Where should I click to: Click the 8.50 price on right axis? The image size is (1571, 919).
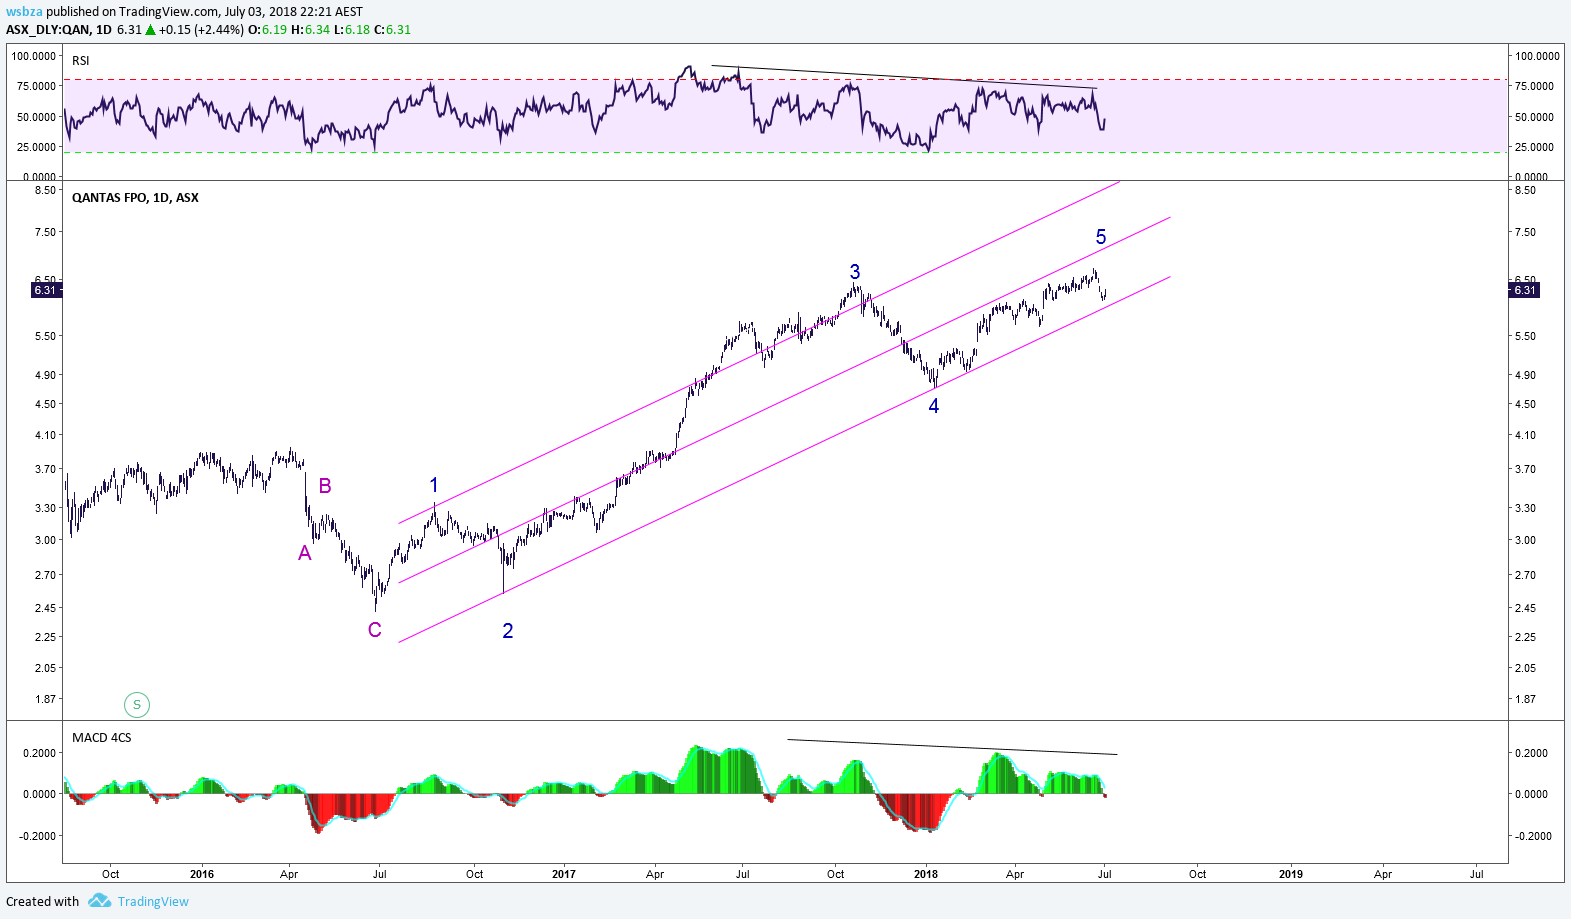1525,190
